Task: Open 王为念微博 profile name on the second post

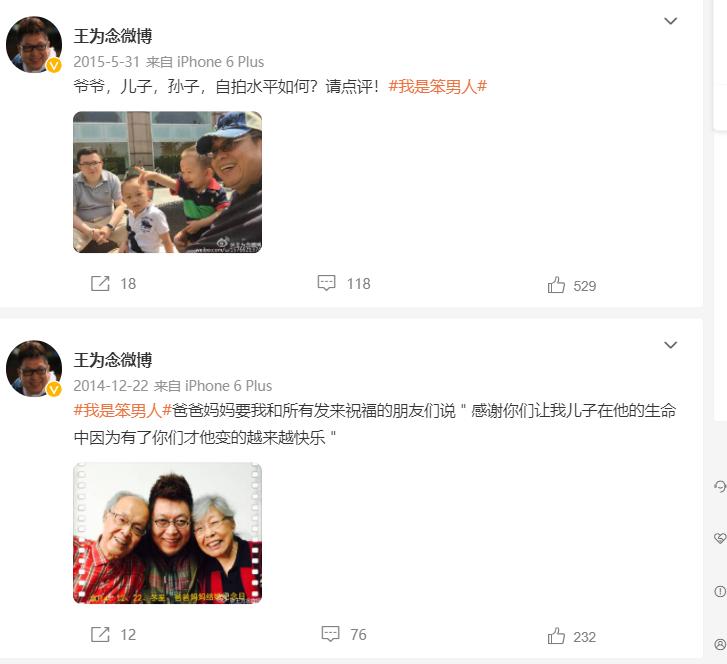Action: click(x=113, y=360)
